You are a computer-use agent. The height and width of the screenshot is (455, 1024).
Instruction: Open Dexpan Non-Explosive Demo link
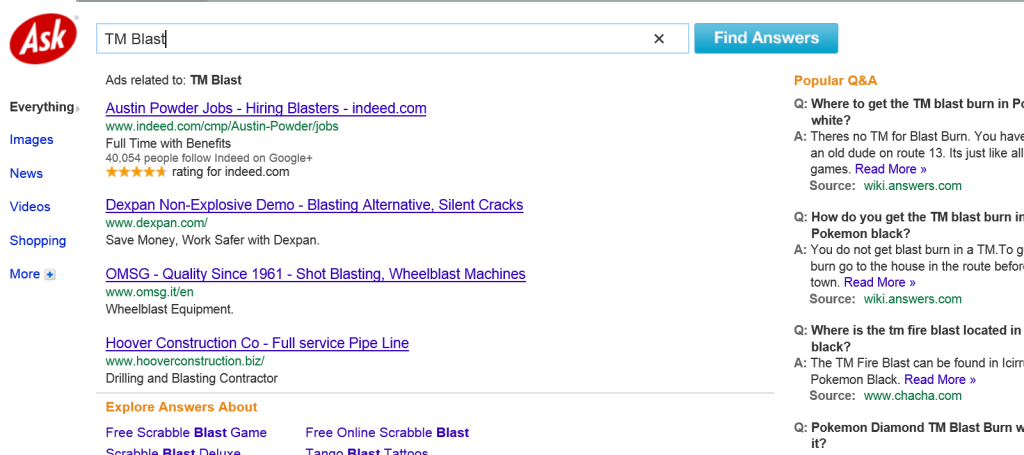click(314, 205)
